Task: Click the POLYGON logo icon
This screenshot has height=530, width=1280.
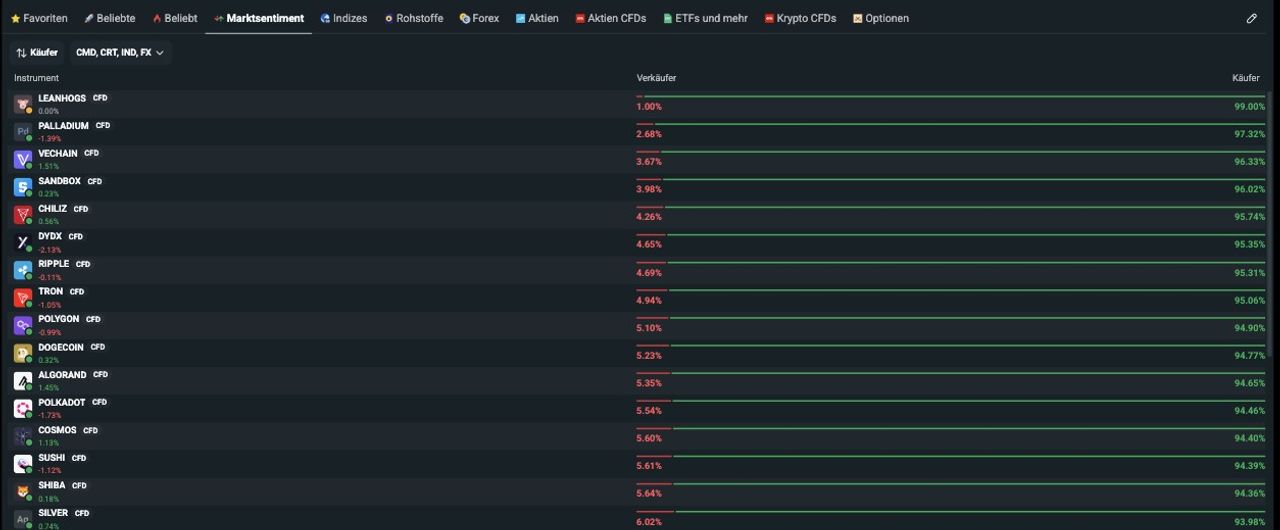Action: [x=23, y=325]
